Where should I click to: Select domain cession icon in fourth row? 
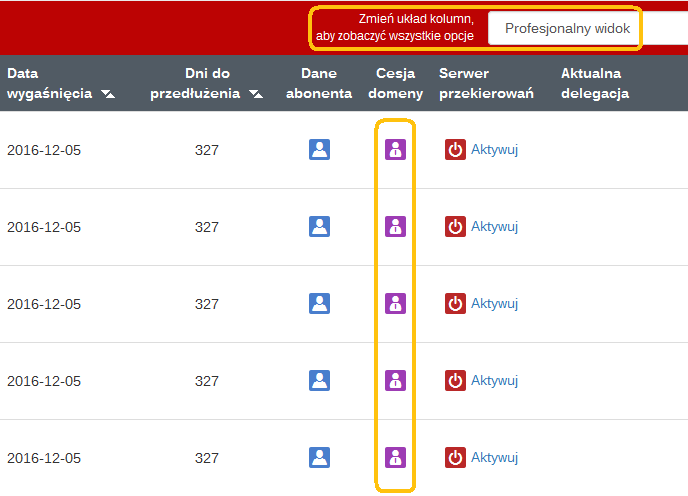click(x=396, y=380)
